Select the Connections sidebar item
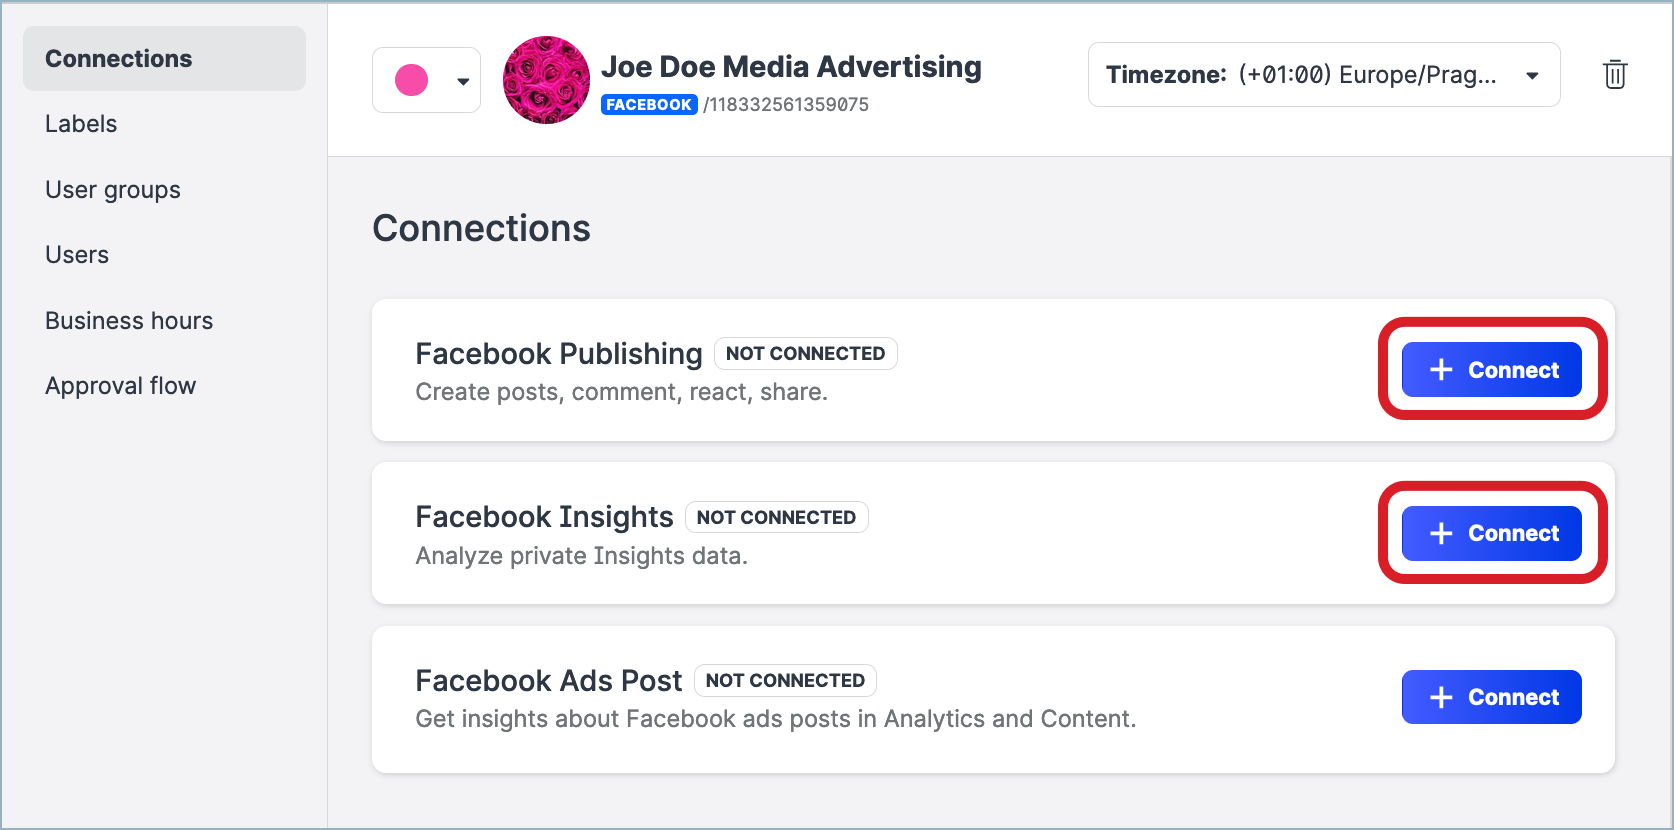 (x=118, y=58)
